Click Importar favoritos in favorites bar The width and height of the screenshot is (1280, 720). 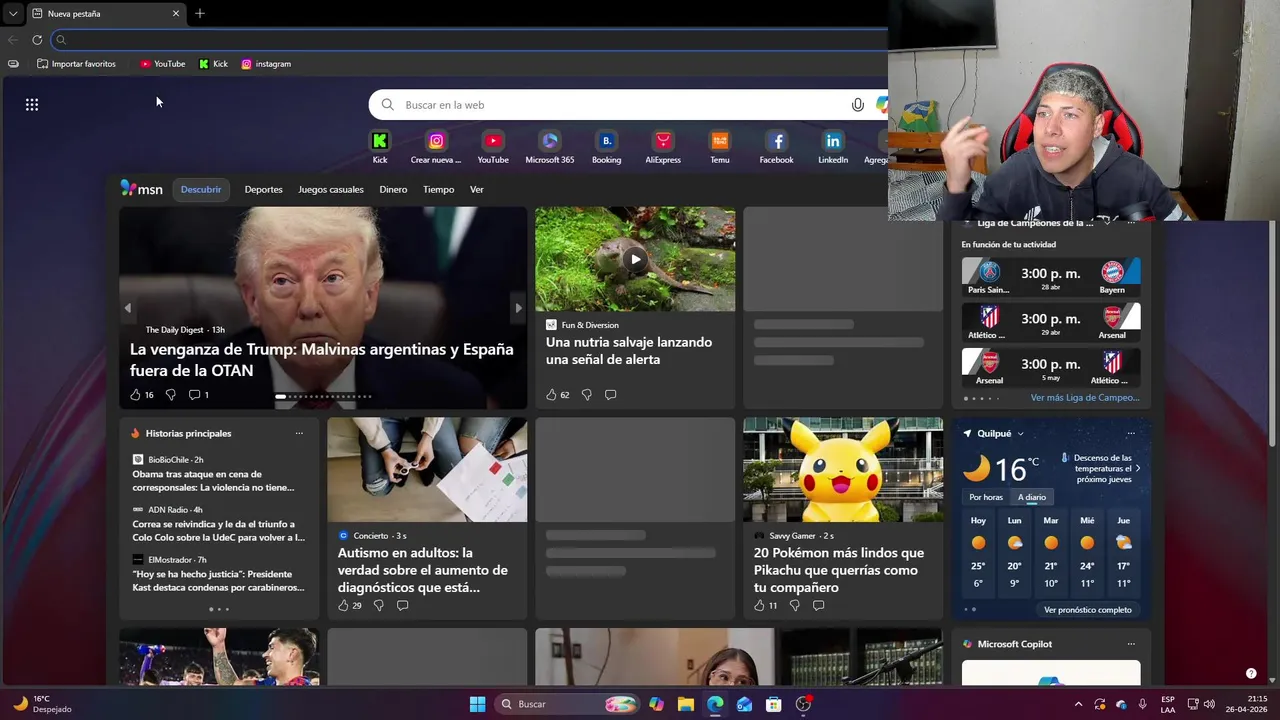tap(76, 64)
